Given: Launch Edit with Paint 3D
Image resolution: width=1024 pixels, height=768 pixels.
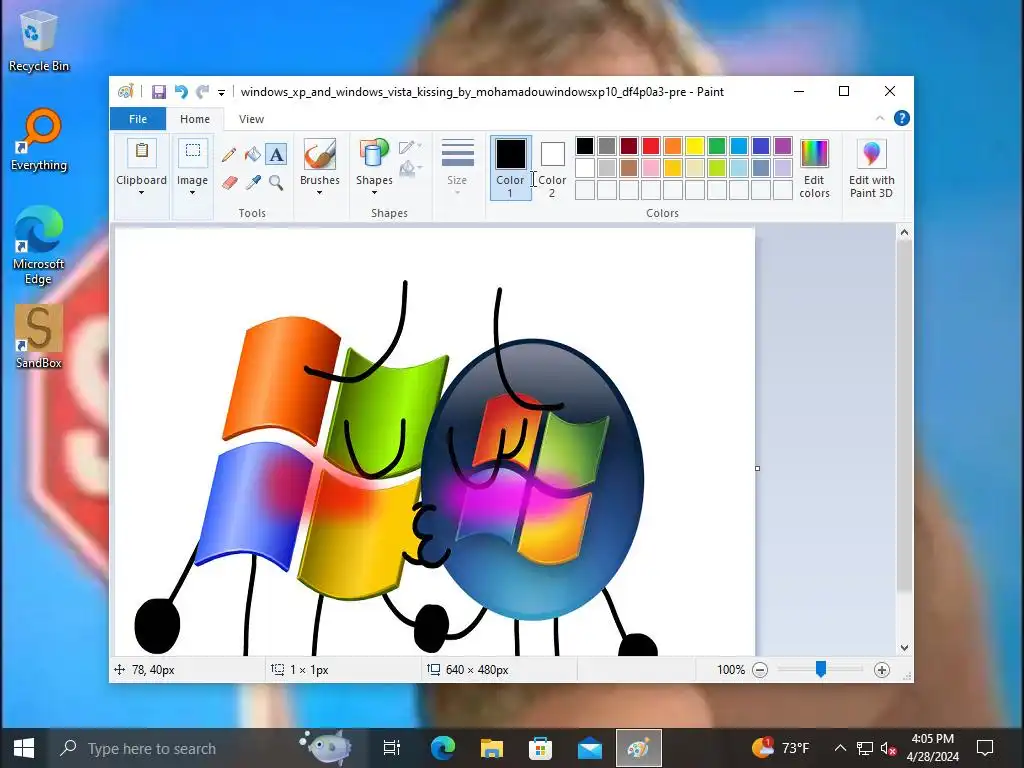Looking at the screenshot, I should tap(871, 168).
